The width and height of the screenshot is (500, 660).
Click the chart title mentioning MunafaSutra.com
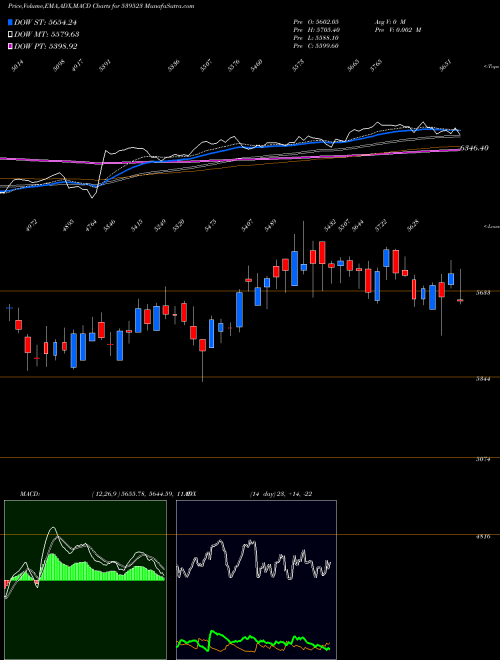101,7
